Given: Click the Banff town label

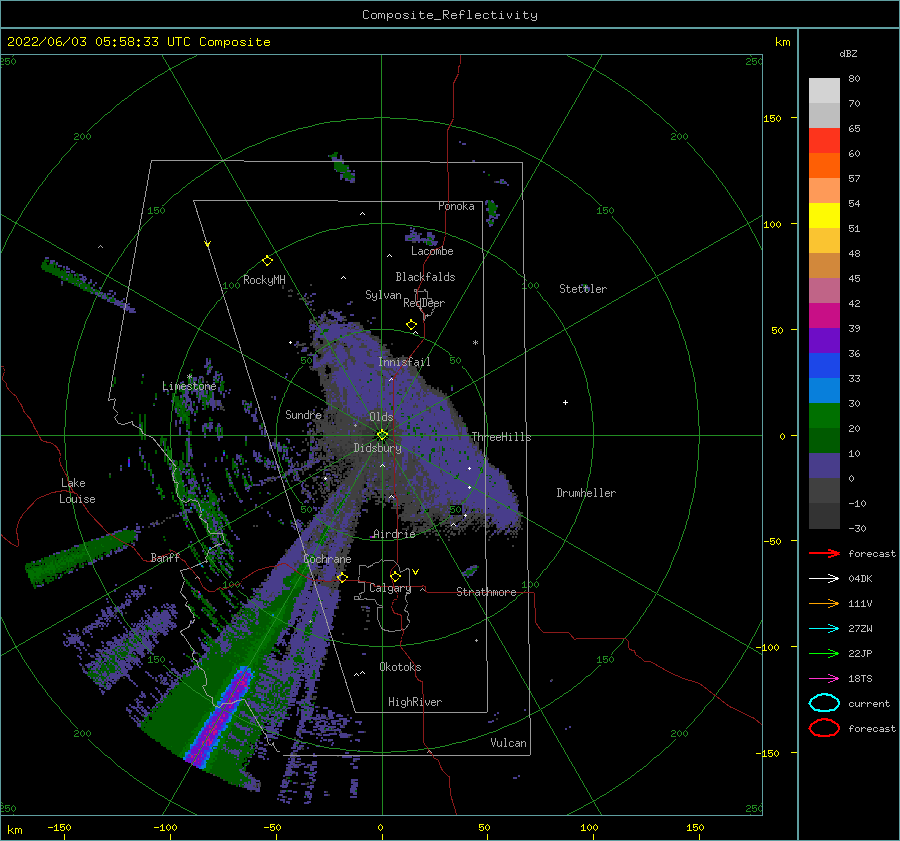Looking at the screenshot, I should [165, 557].
